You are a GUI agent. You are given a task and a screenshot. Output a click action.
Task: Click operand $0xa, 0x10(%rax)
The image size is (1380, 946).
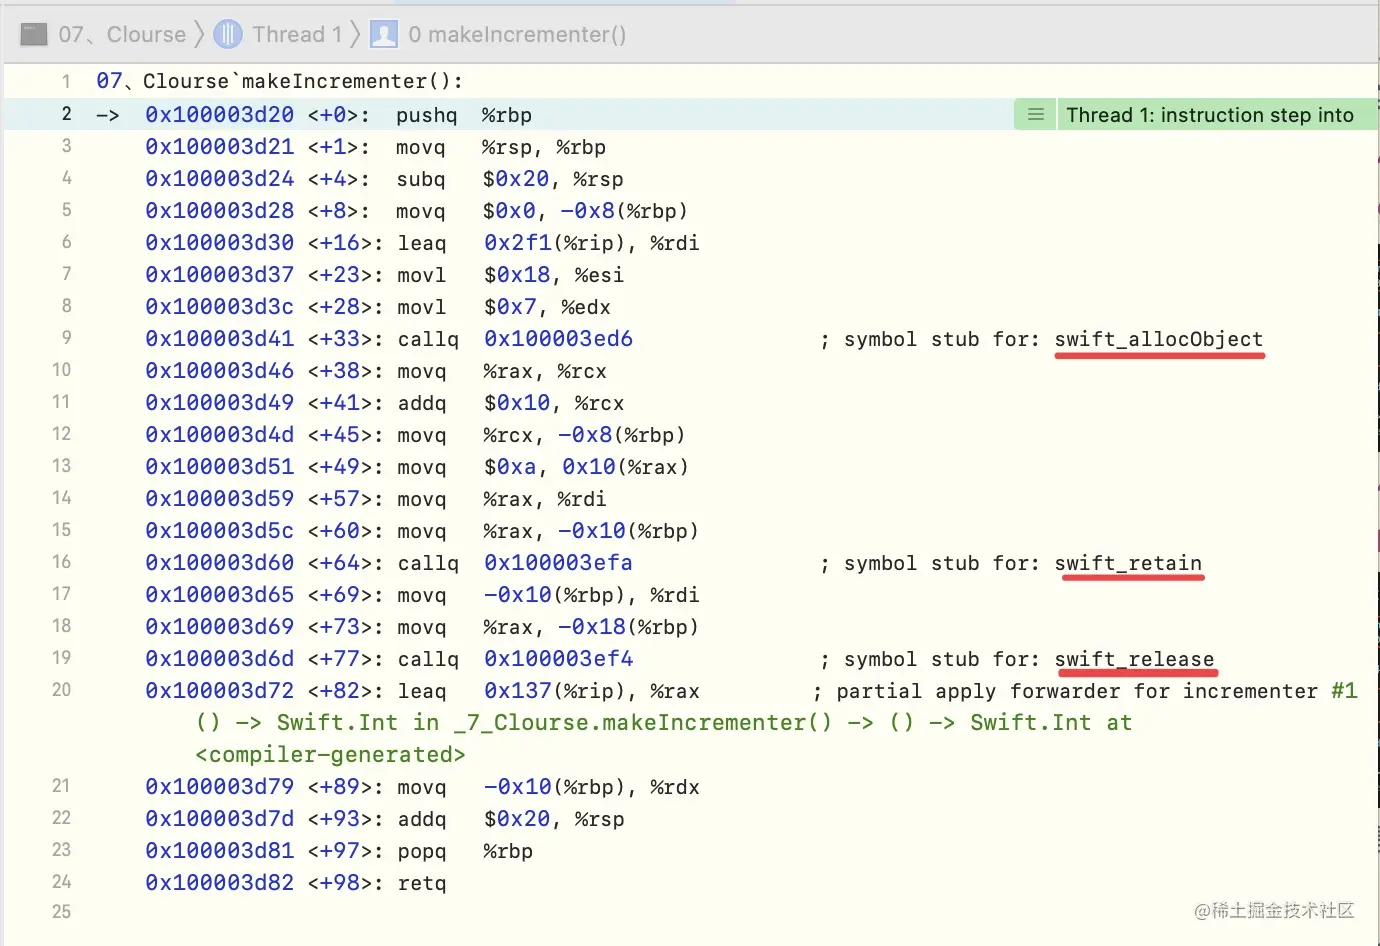click(586, 467)
